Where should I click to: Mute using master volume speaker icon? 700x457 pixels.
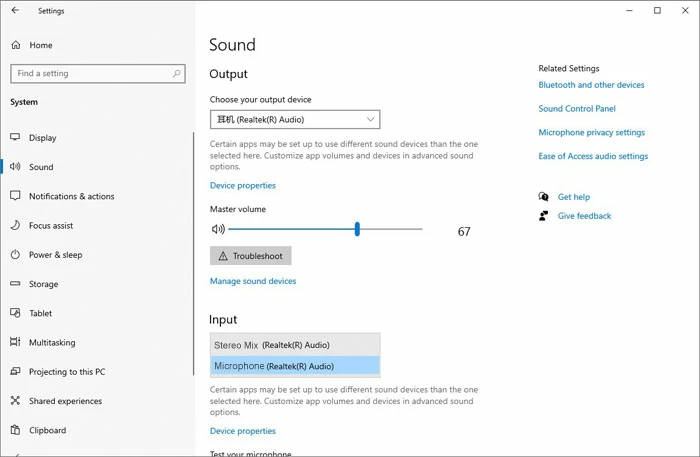[217, 229]
